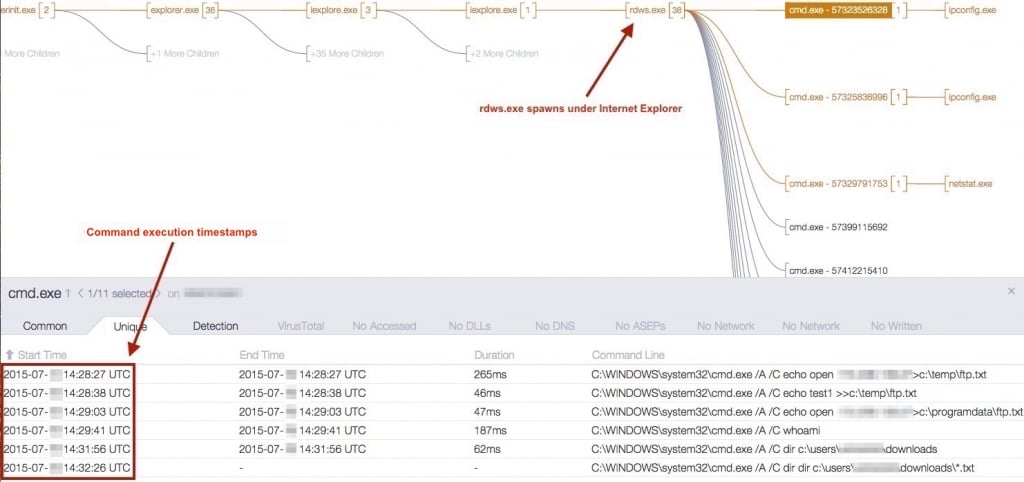Expand rdws.exe child count 38
Image resolution: width=1024 pixels, height=482 pixels.
point(677,10)
